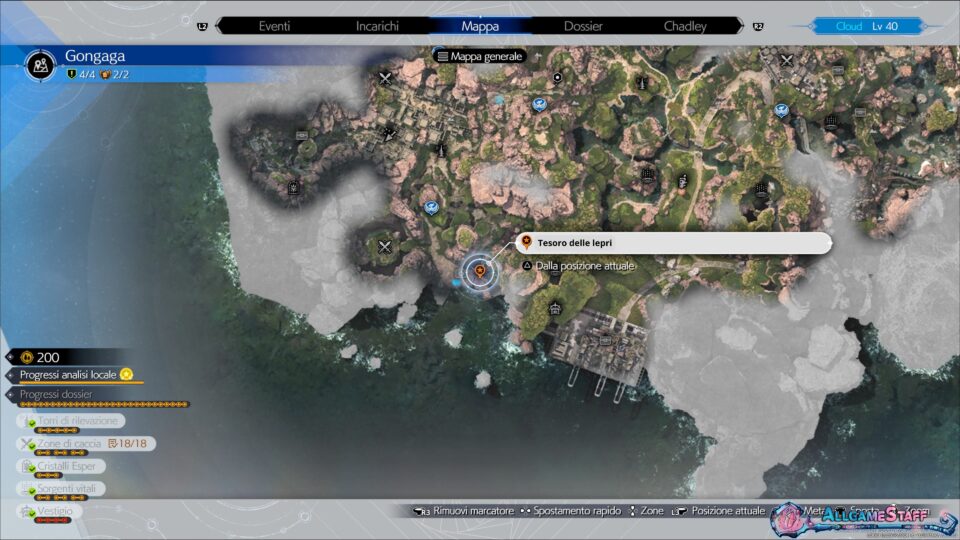Select the remnawave tower icon in northeast forest

tap(642, 81)
